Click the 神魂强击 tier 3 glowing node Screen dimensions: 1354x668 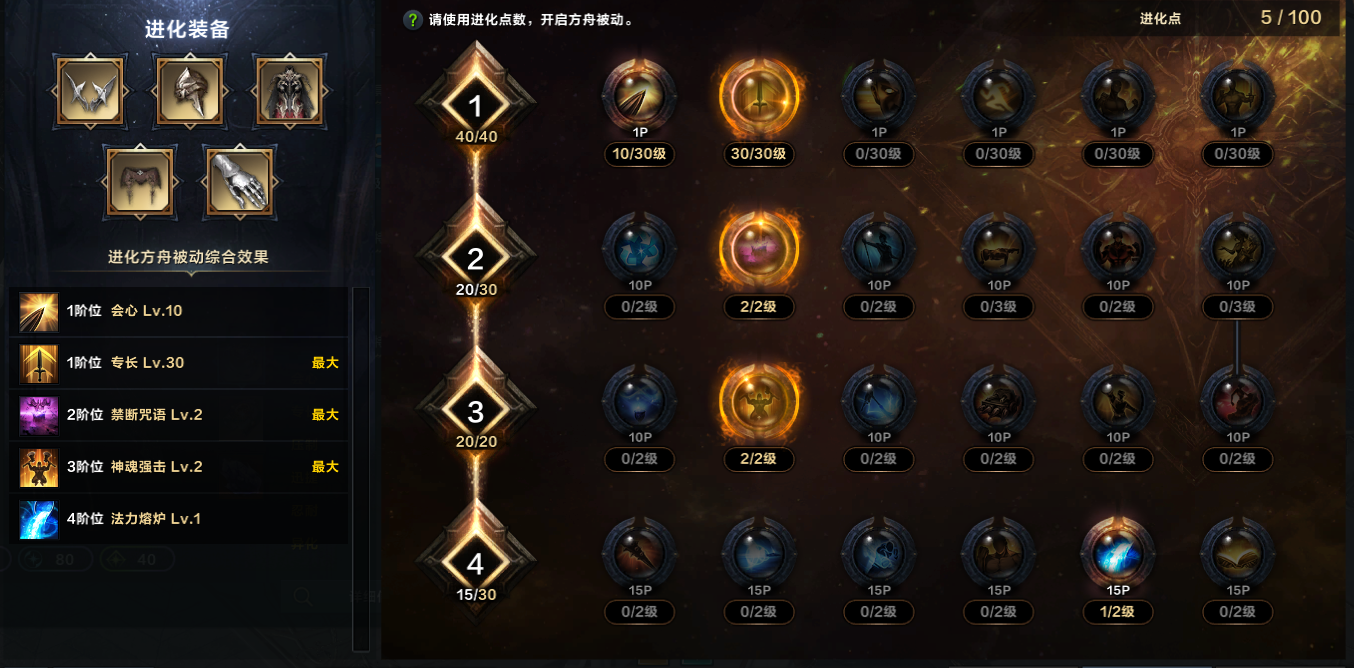tap(759, 400)
